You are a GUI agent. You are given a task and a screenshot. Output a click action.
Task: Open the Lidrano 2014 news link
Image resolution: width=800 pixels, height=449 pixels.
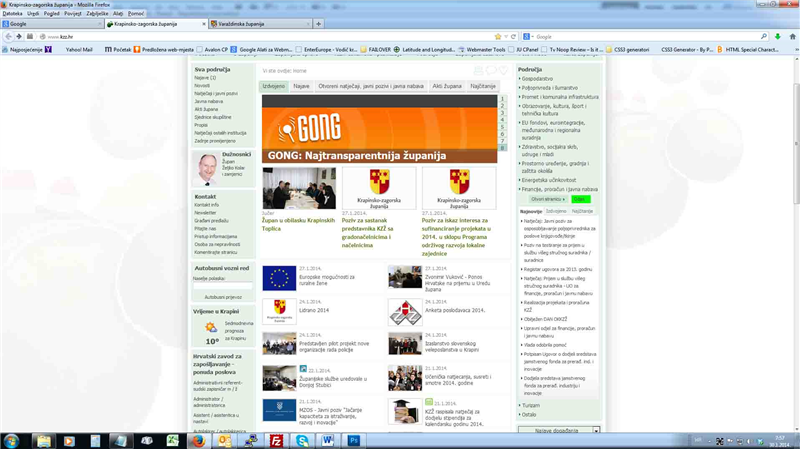coord(315,310)
